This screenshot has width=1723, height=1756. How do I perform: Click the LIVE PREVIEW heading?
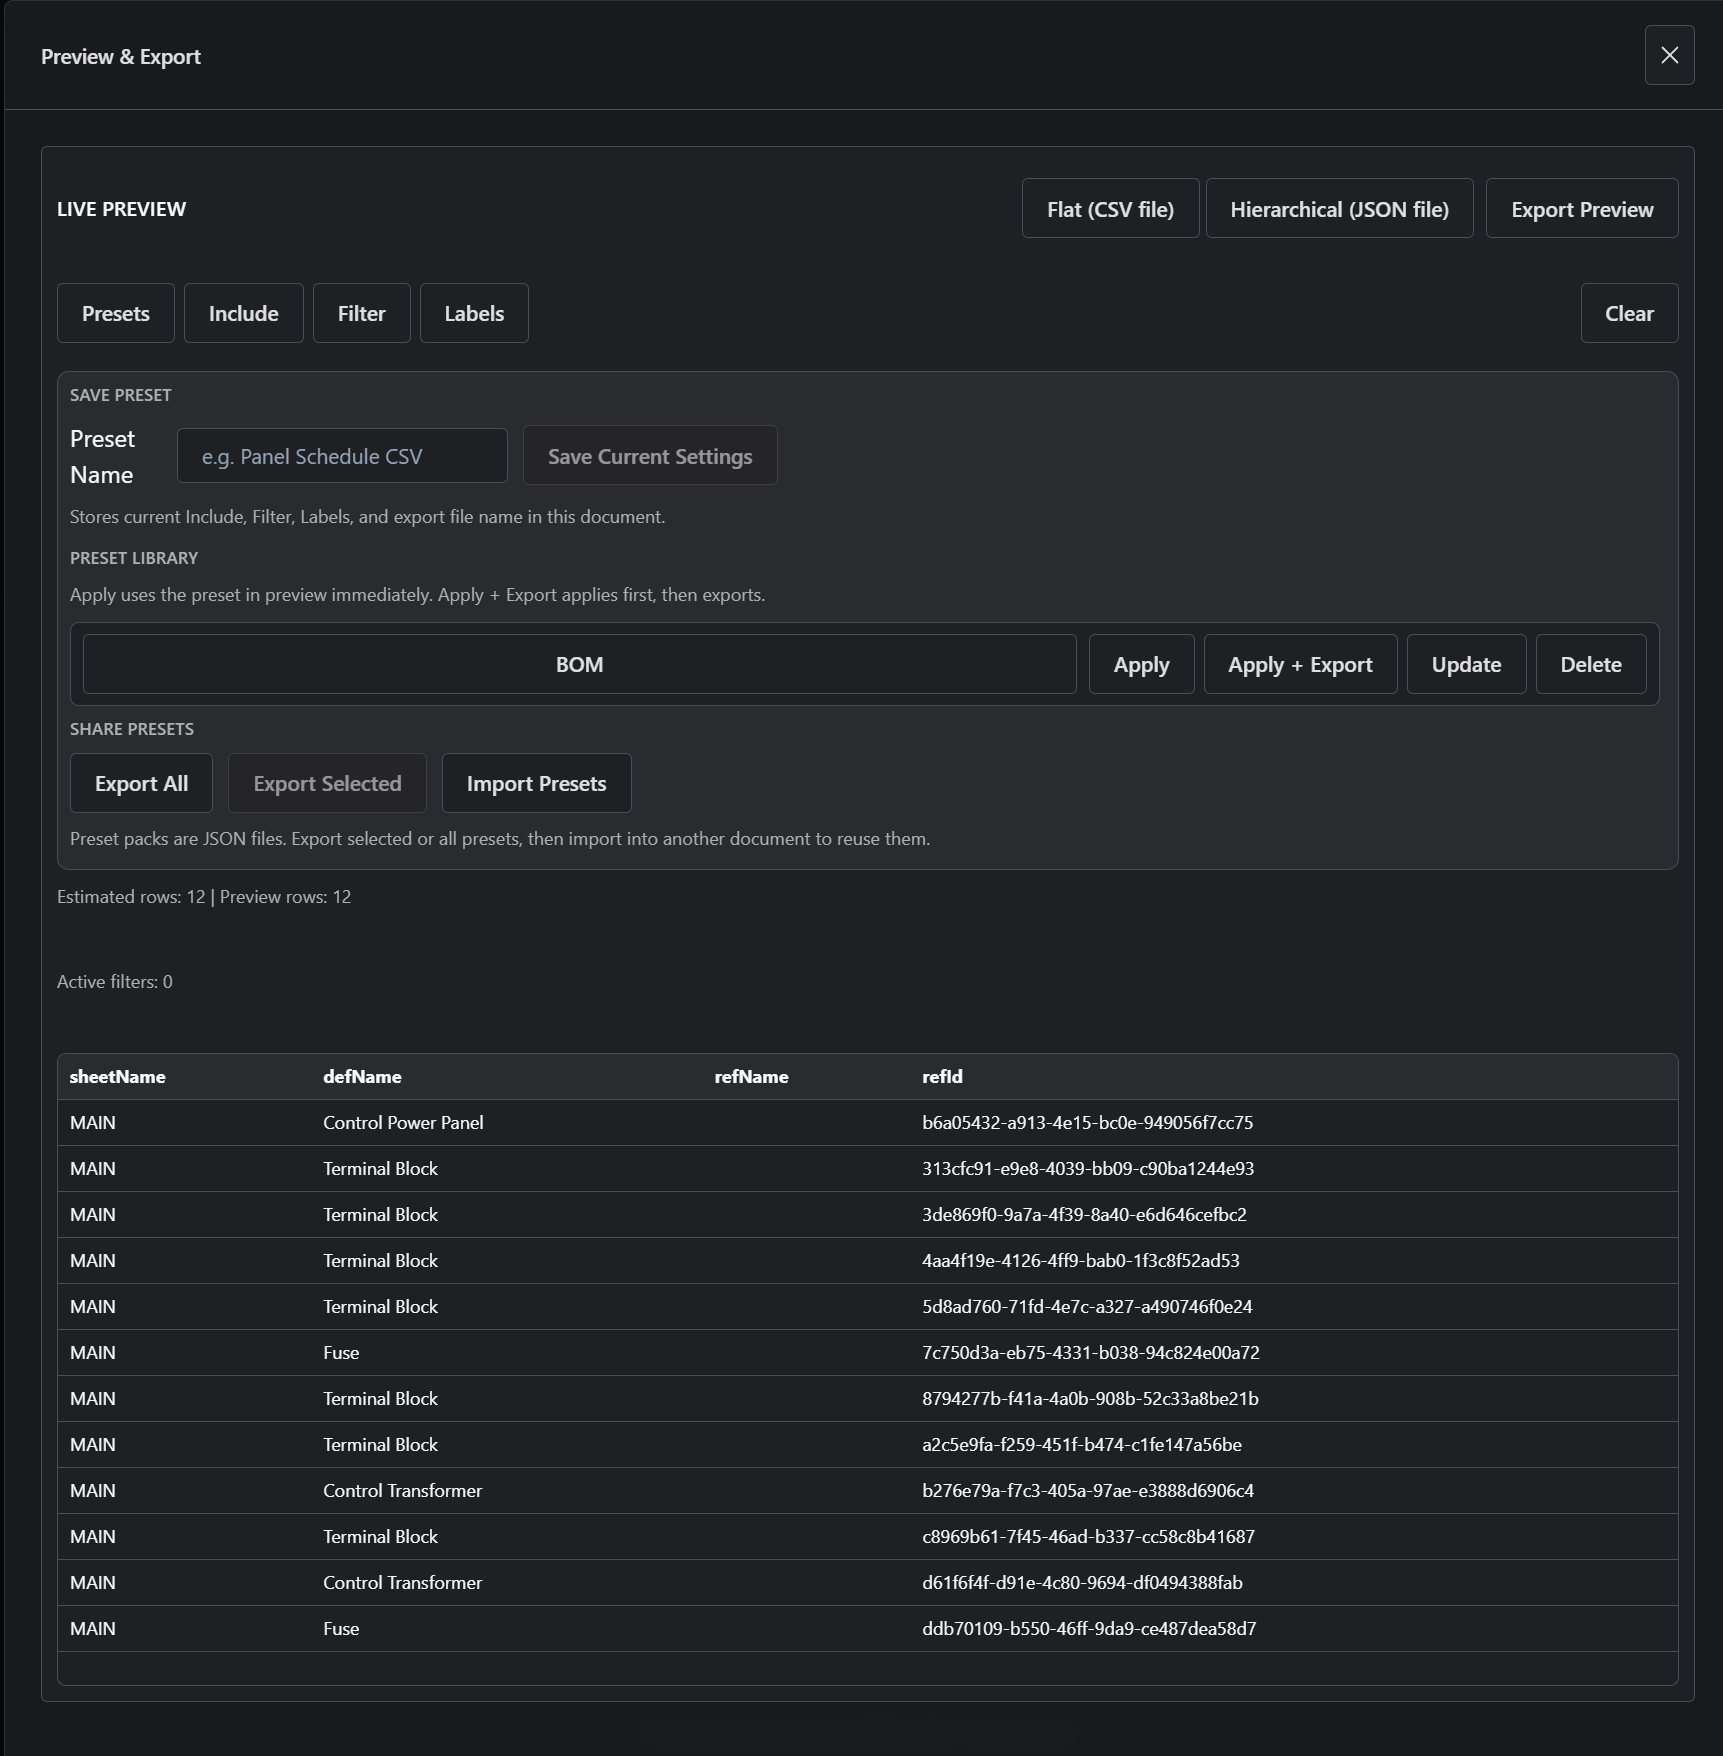[x=121, y=209]
